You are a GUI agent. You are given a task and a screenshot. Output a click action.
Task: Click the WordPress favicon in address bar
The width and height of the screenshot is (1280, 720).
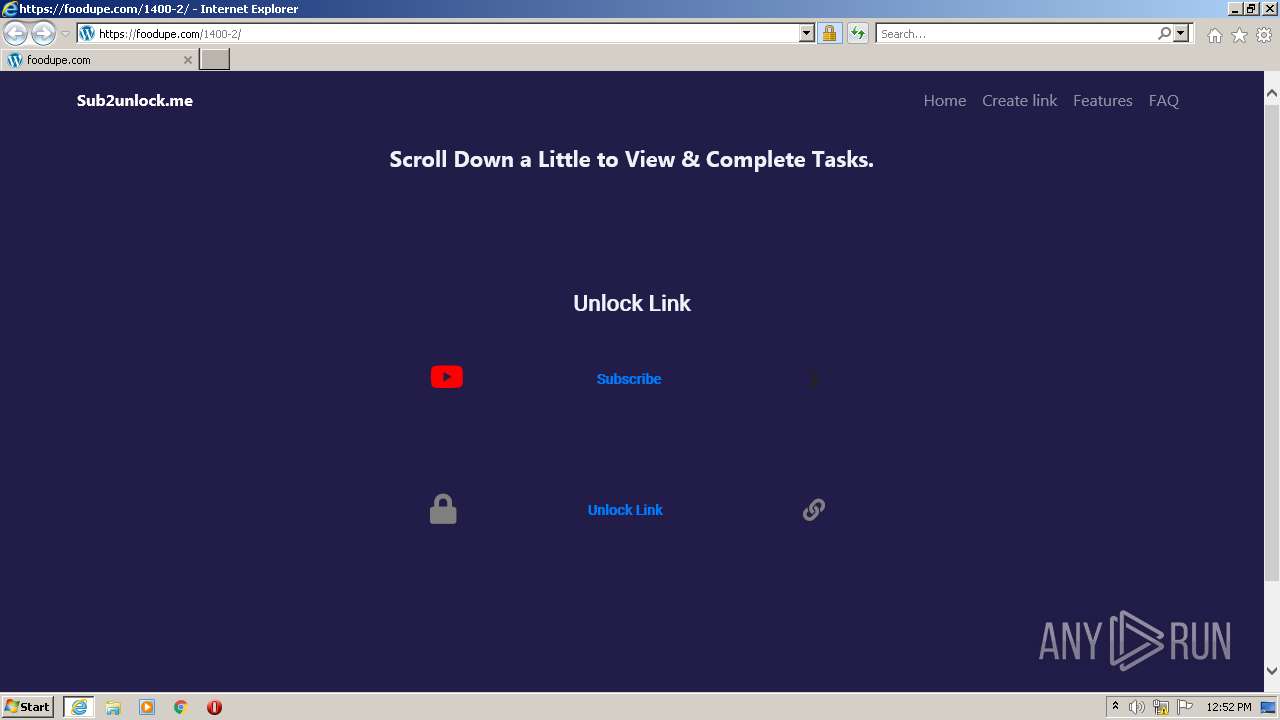(87, 33)
